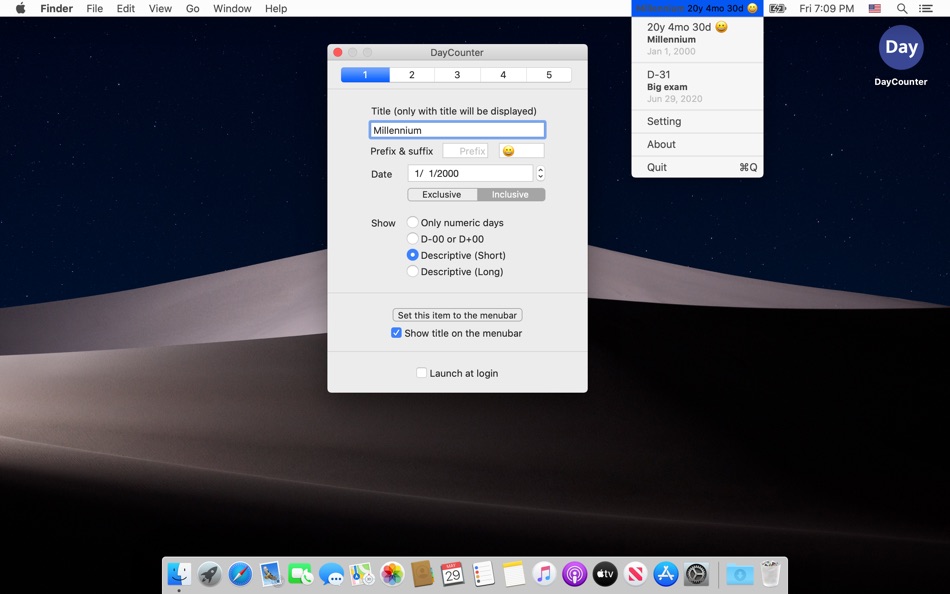
Task: Select Only numeric days option
Action: (x=456, y=222)
